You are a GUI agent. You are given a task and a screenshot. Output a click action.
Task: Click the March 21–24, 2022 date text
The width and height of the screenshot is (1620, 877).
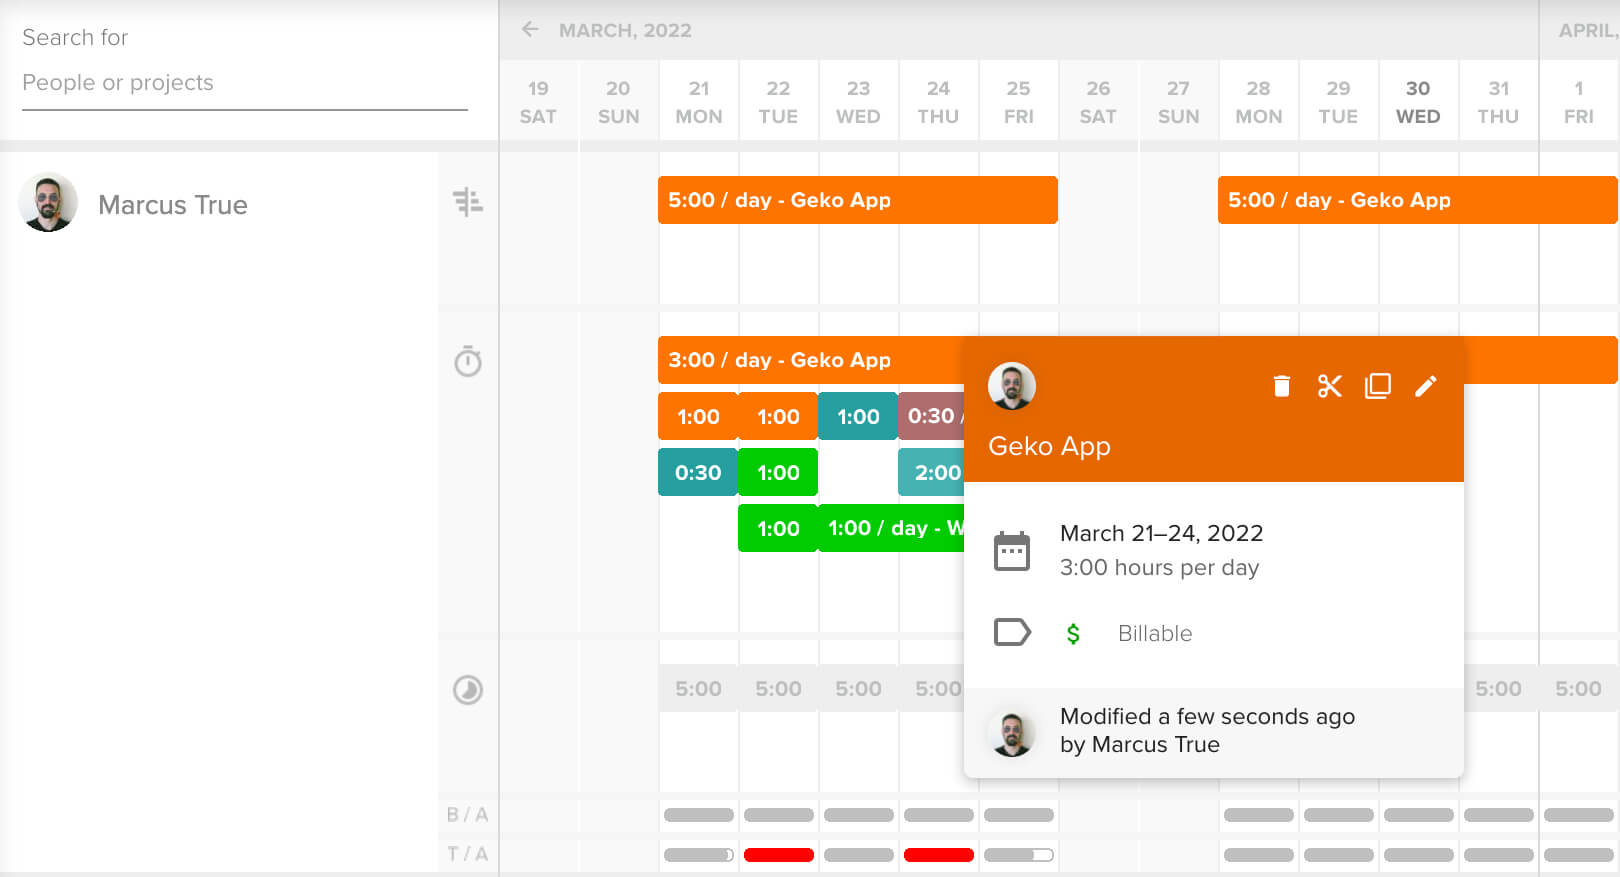tap(1161, 533)
